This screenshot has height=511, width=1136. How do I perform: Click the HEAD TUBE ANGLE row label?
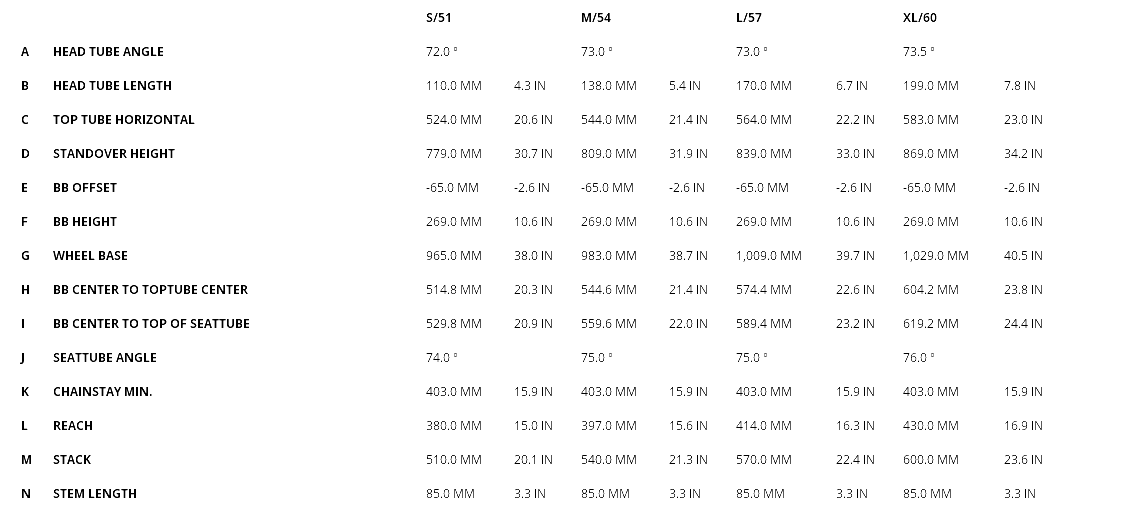(x=108, y=51)
